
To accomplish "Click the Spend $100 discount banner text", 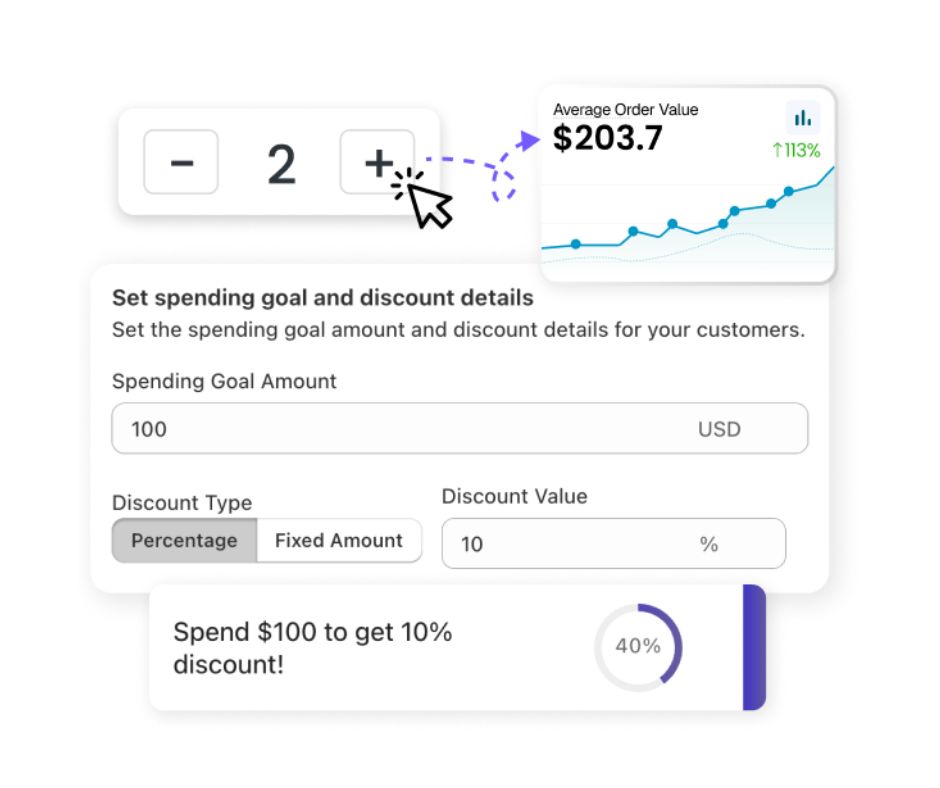I will click(x=312, y=648).
